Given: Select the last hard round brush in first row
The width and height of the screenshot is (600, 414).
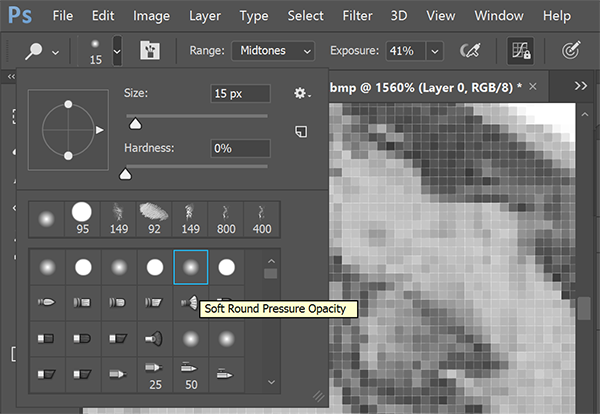Looking at the screenshot, I should tap(227, 267).
